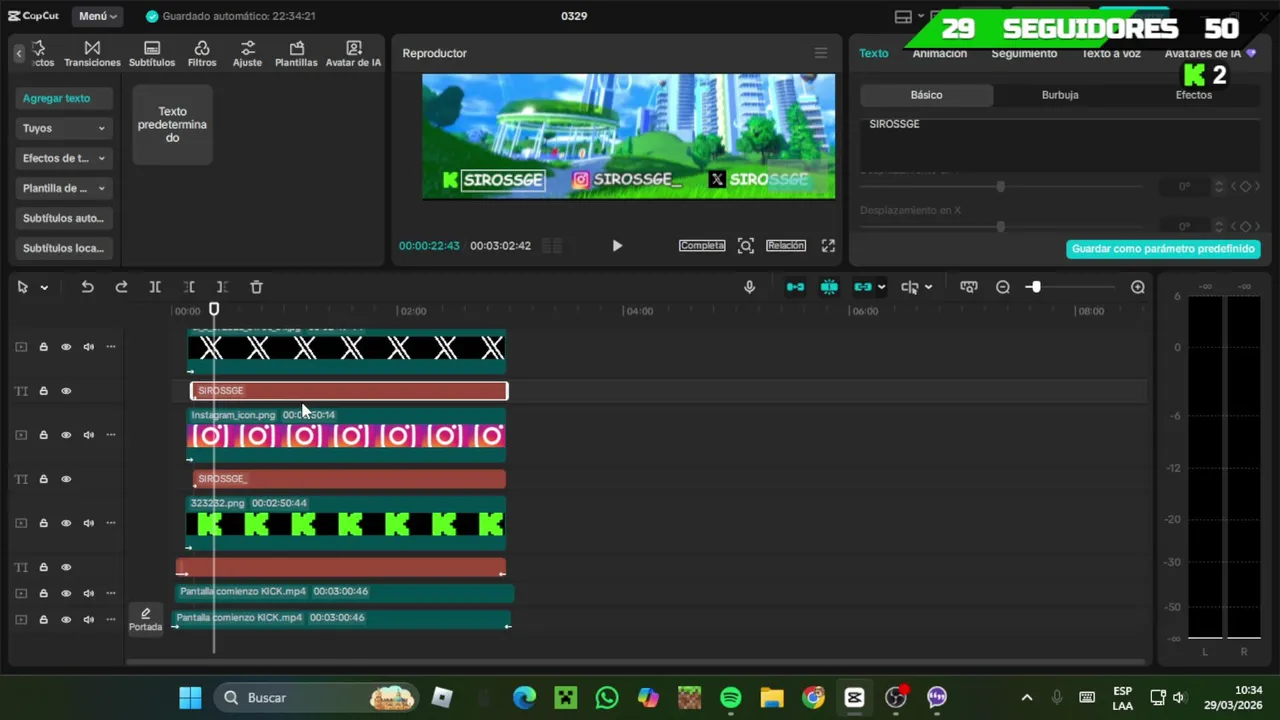Select the Burbuja sub-tab
Screen dimensions: 1280x720
(x=1060, y=95)
